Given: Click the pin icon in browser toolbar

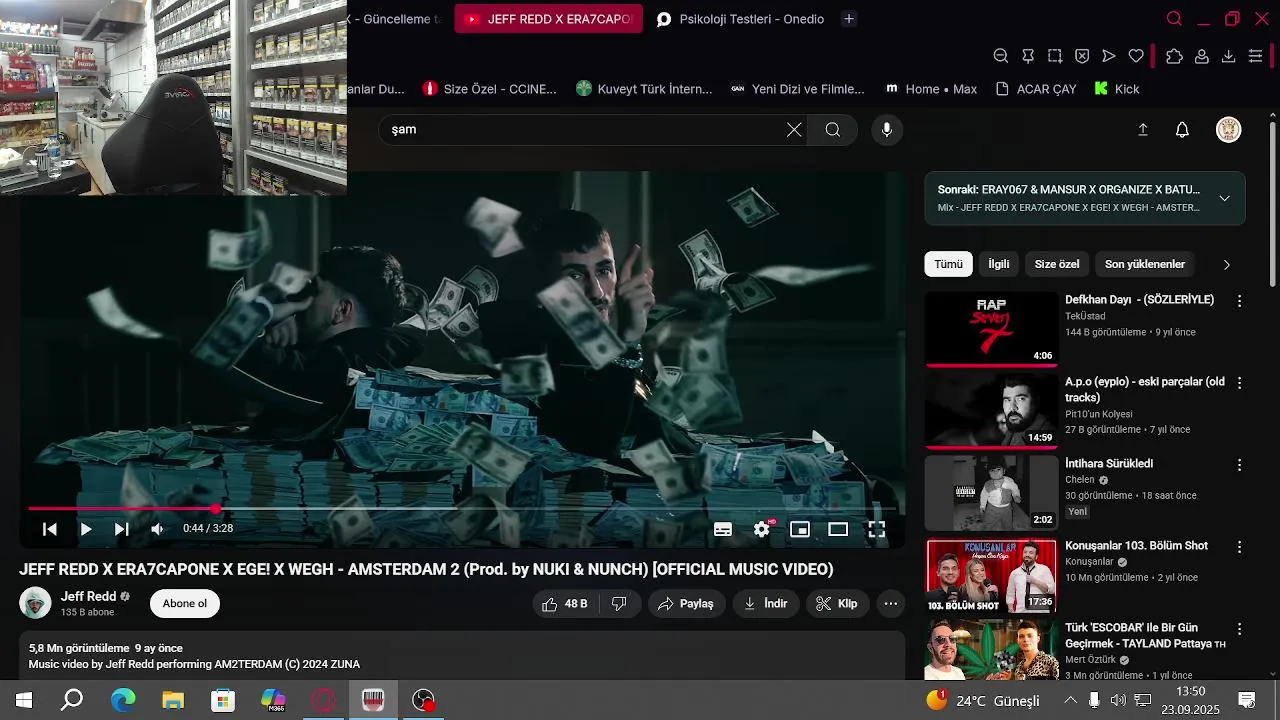Looking at the screenshot, I should click(1028, 56).
